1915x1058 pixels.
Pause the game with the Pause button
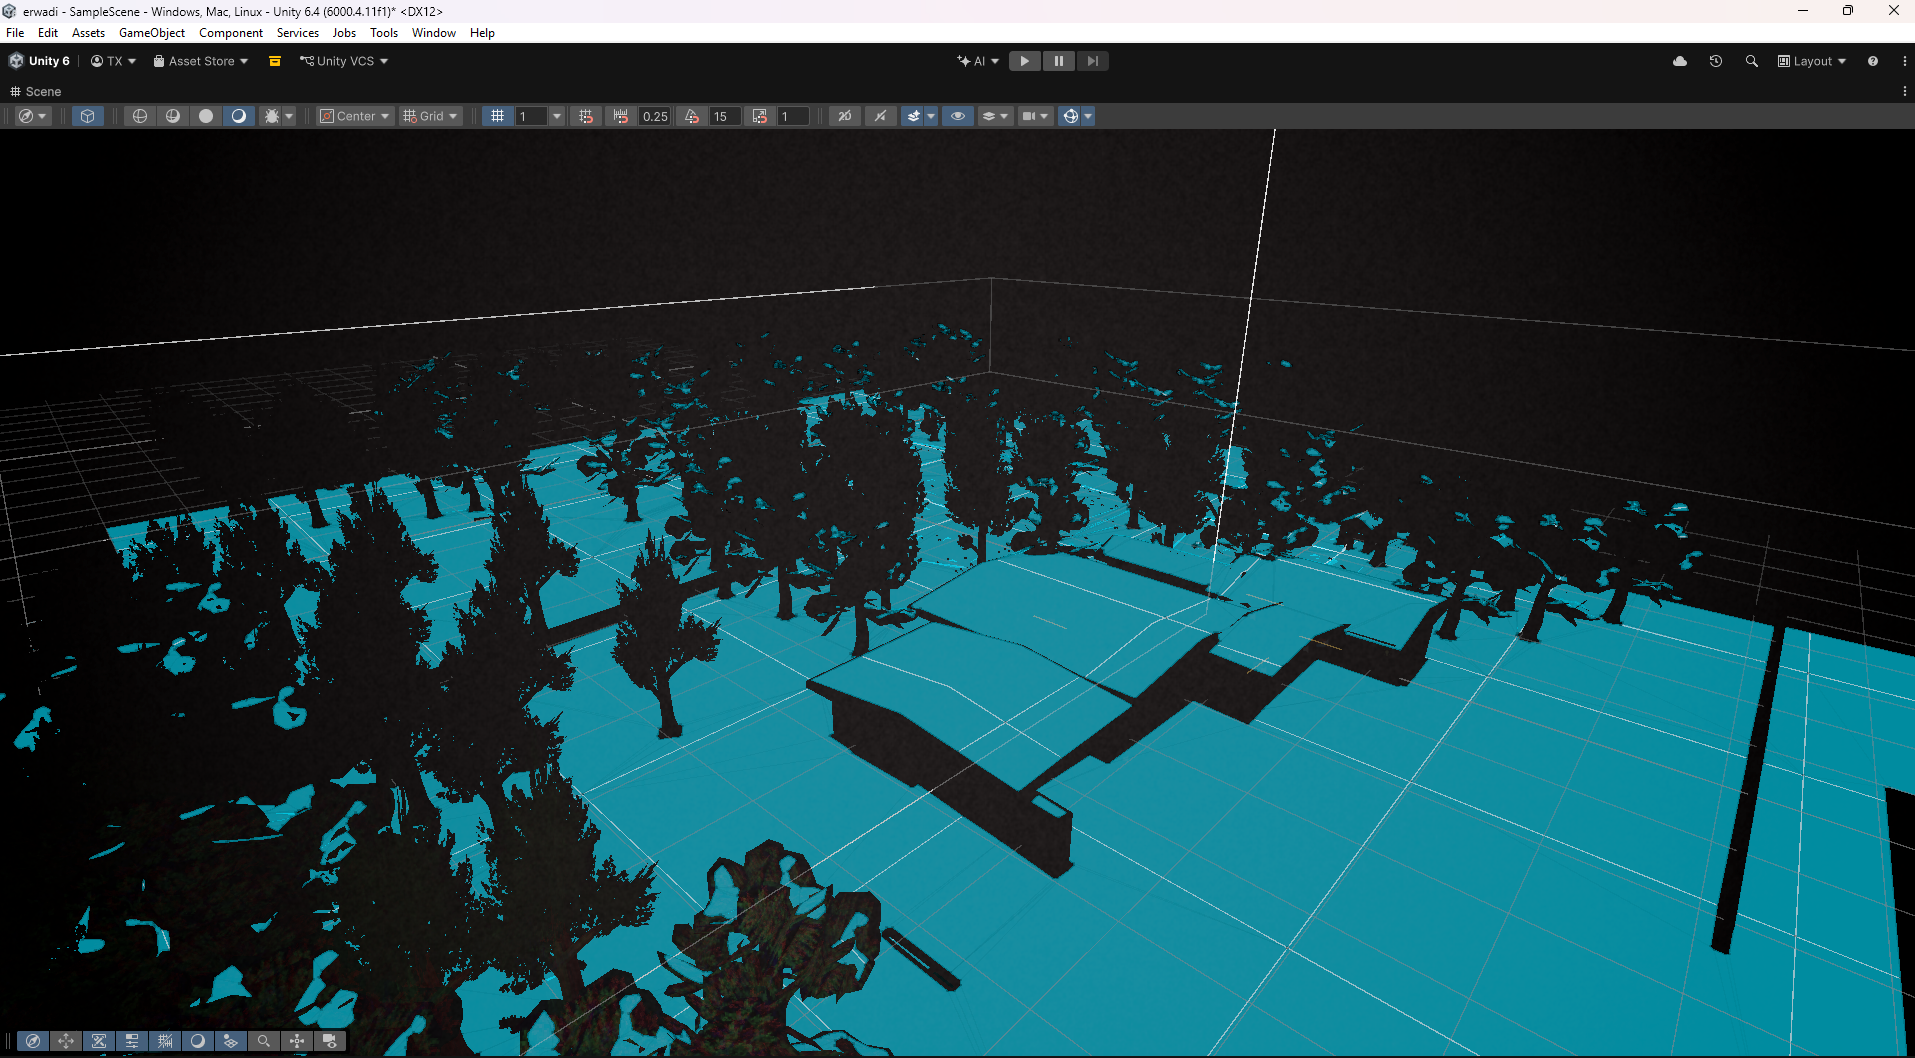[1058, 61]
